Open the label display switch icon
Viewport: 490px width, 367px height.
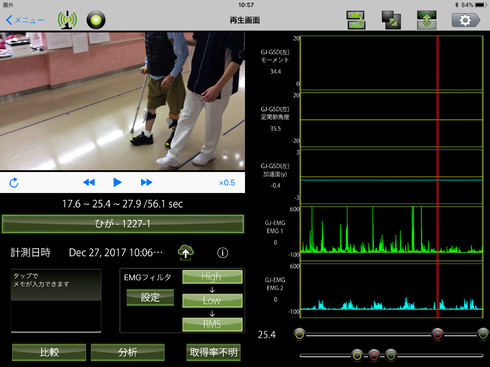(356, 20)
